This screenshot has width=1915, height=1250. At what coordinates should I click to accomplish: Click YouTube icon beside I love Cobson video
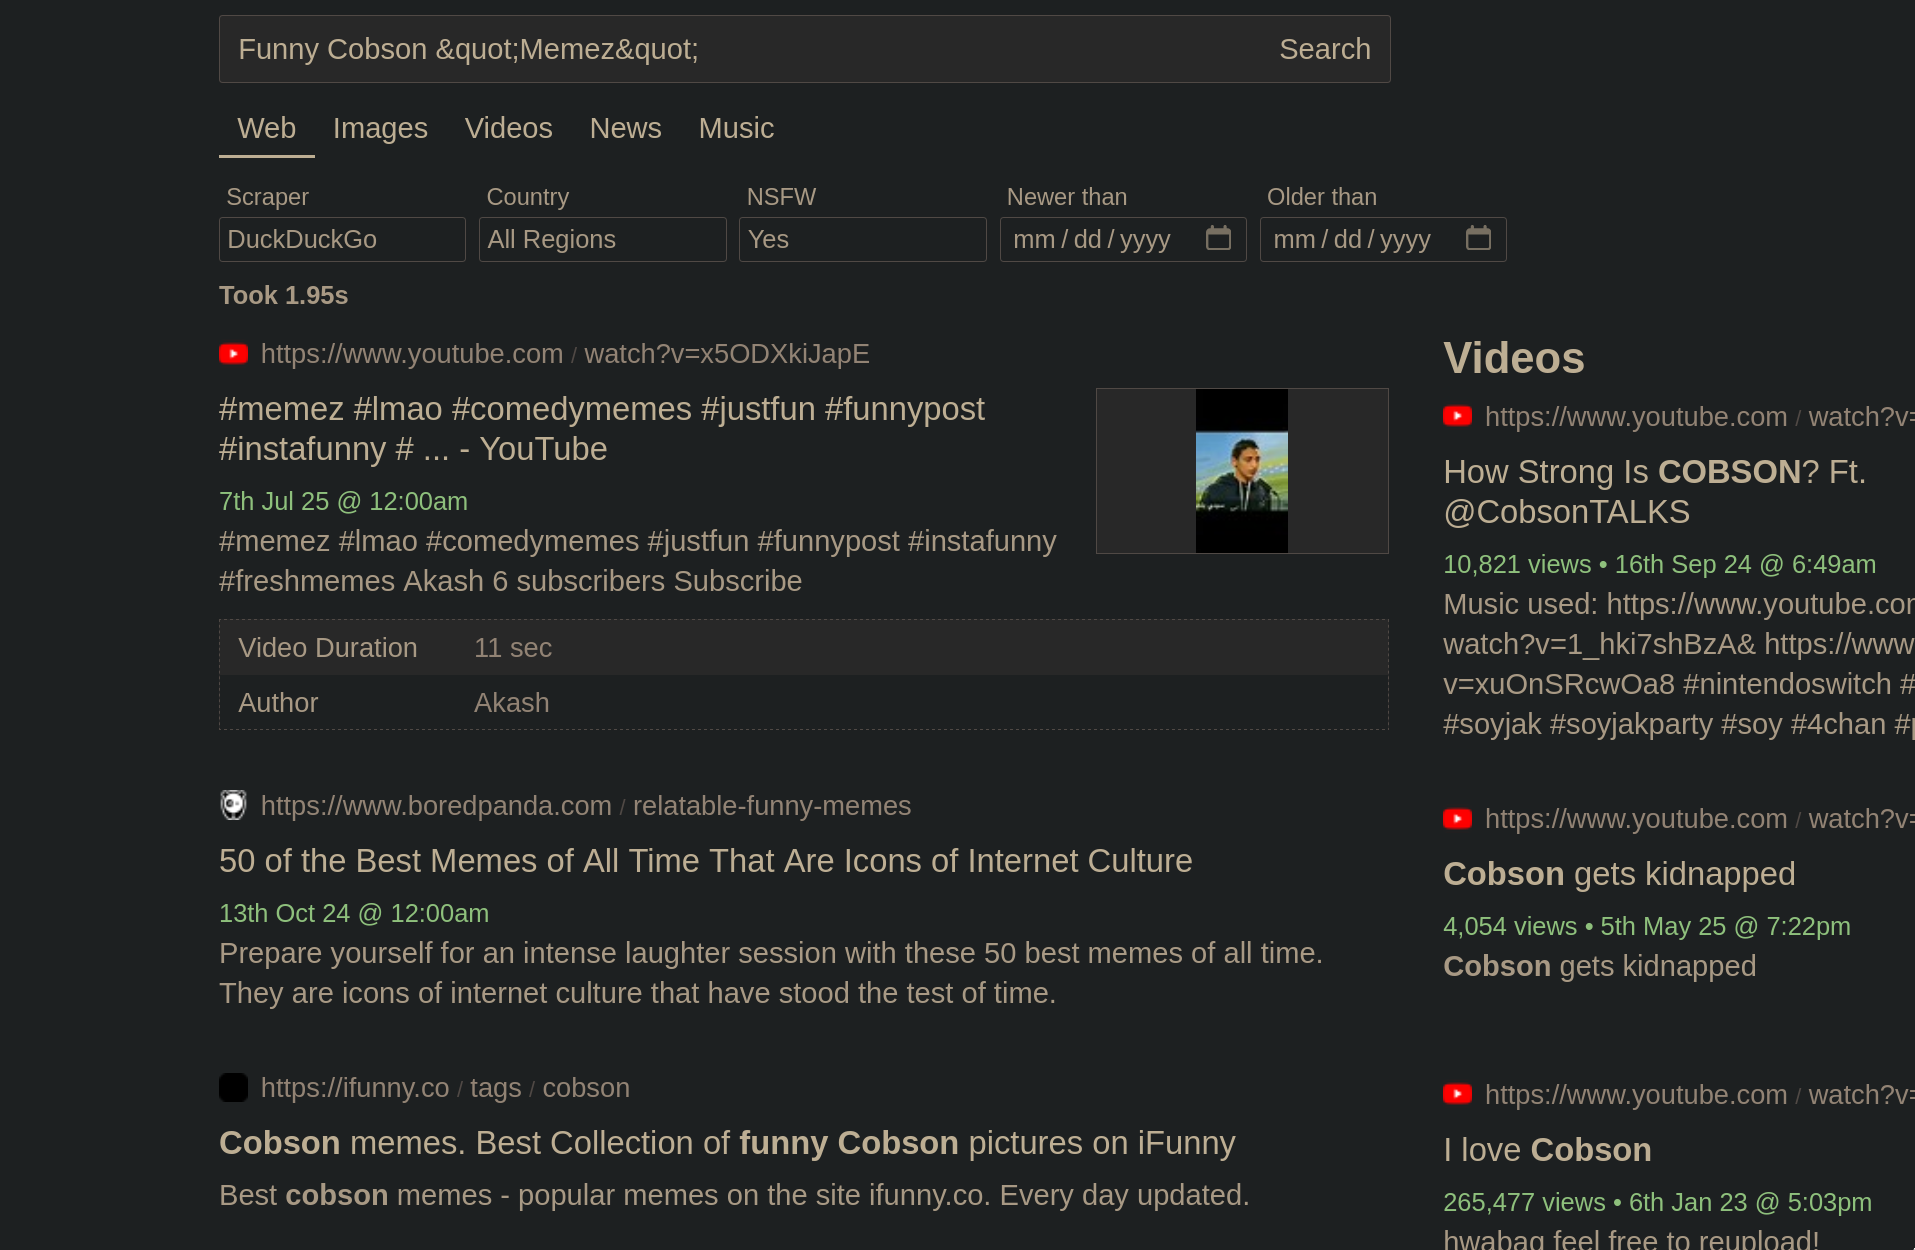coord(1457,1094)
